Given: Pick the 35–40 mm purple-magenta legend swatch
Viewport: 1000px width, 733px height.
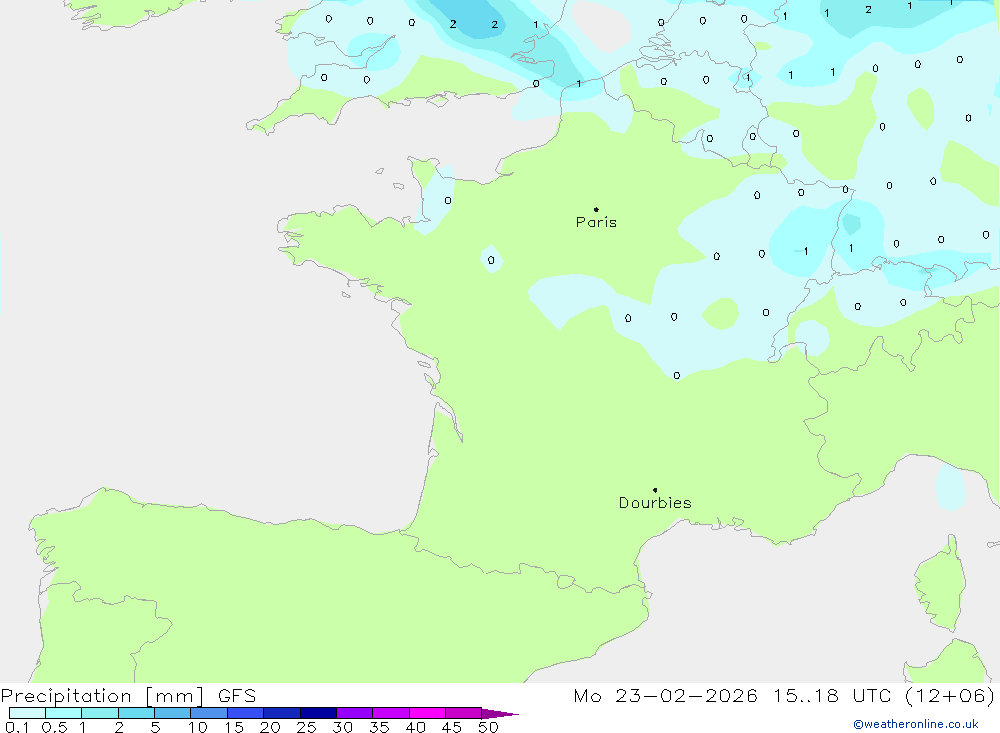Looking at the screenshot, I should tap(391, 713).
